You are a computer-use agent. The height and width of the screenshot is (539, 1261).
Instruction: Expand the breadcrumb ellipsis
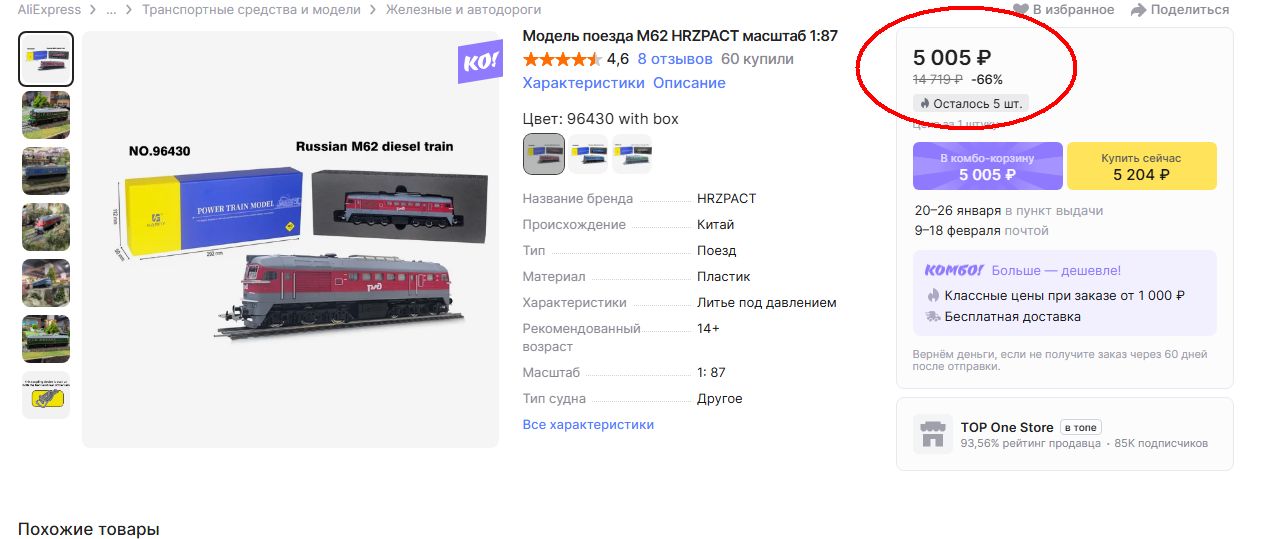(x=111, y=10)
